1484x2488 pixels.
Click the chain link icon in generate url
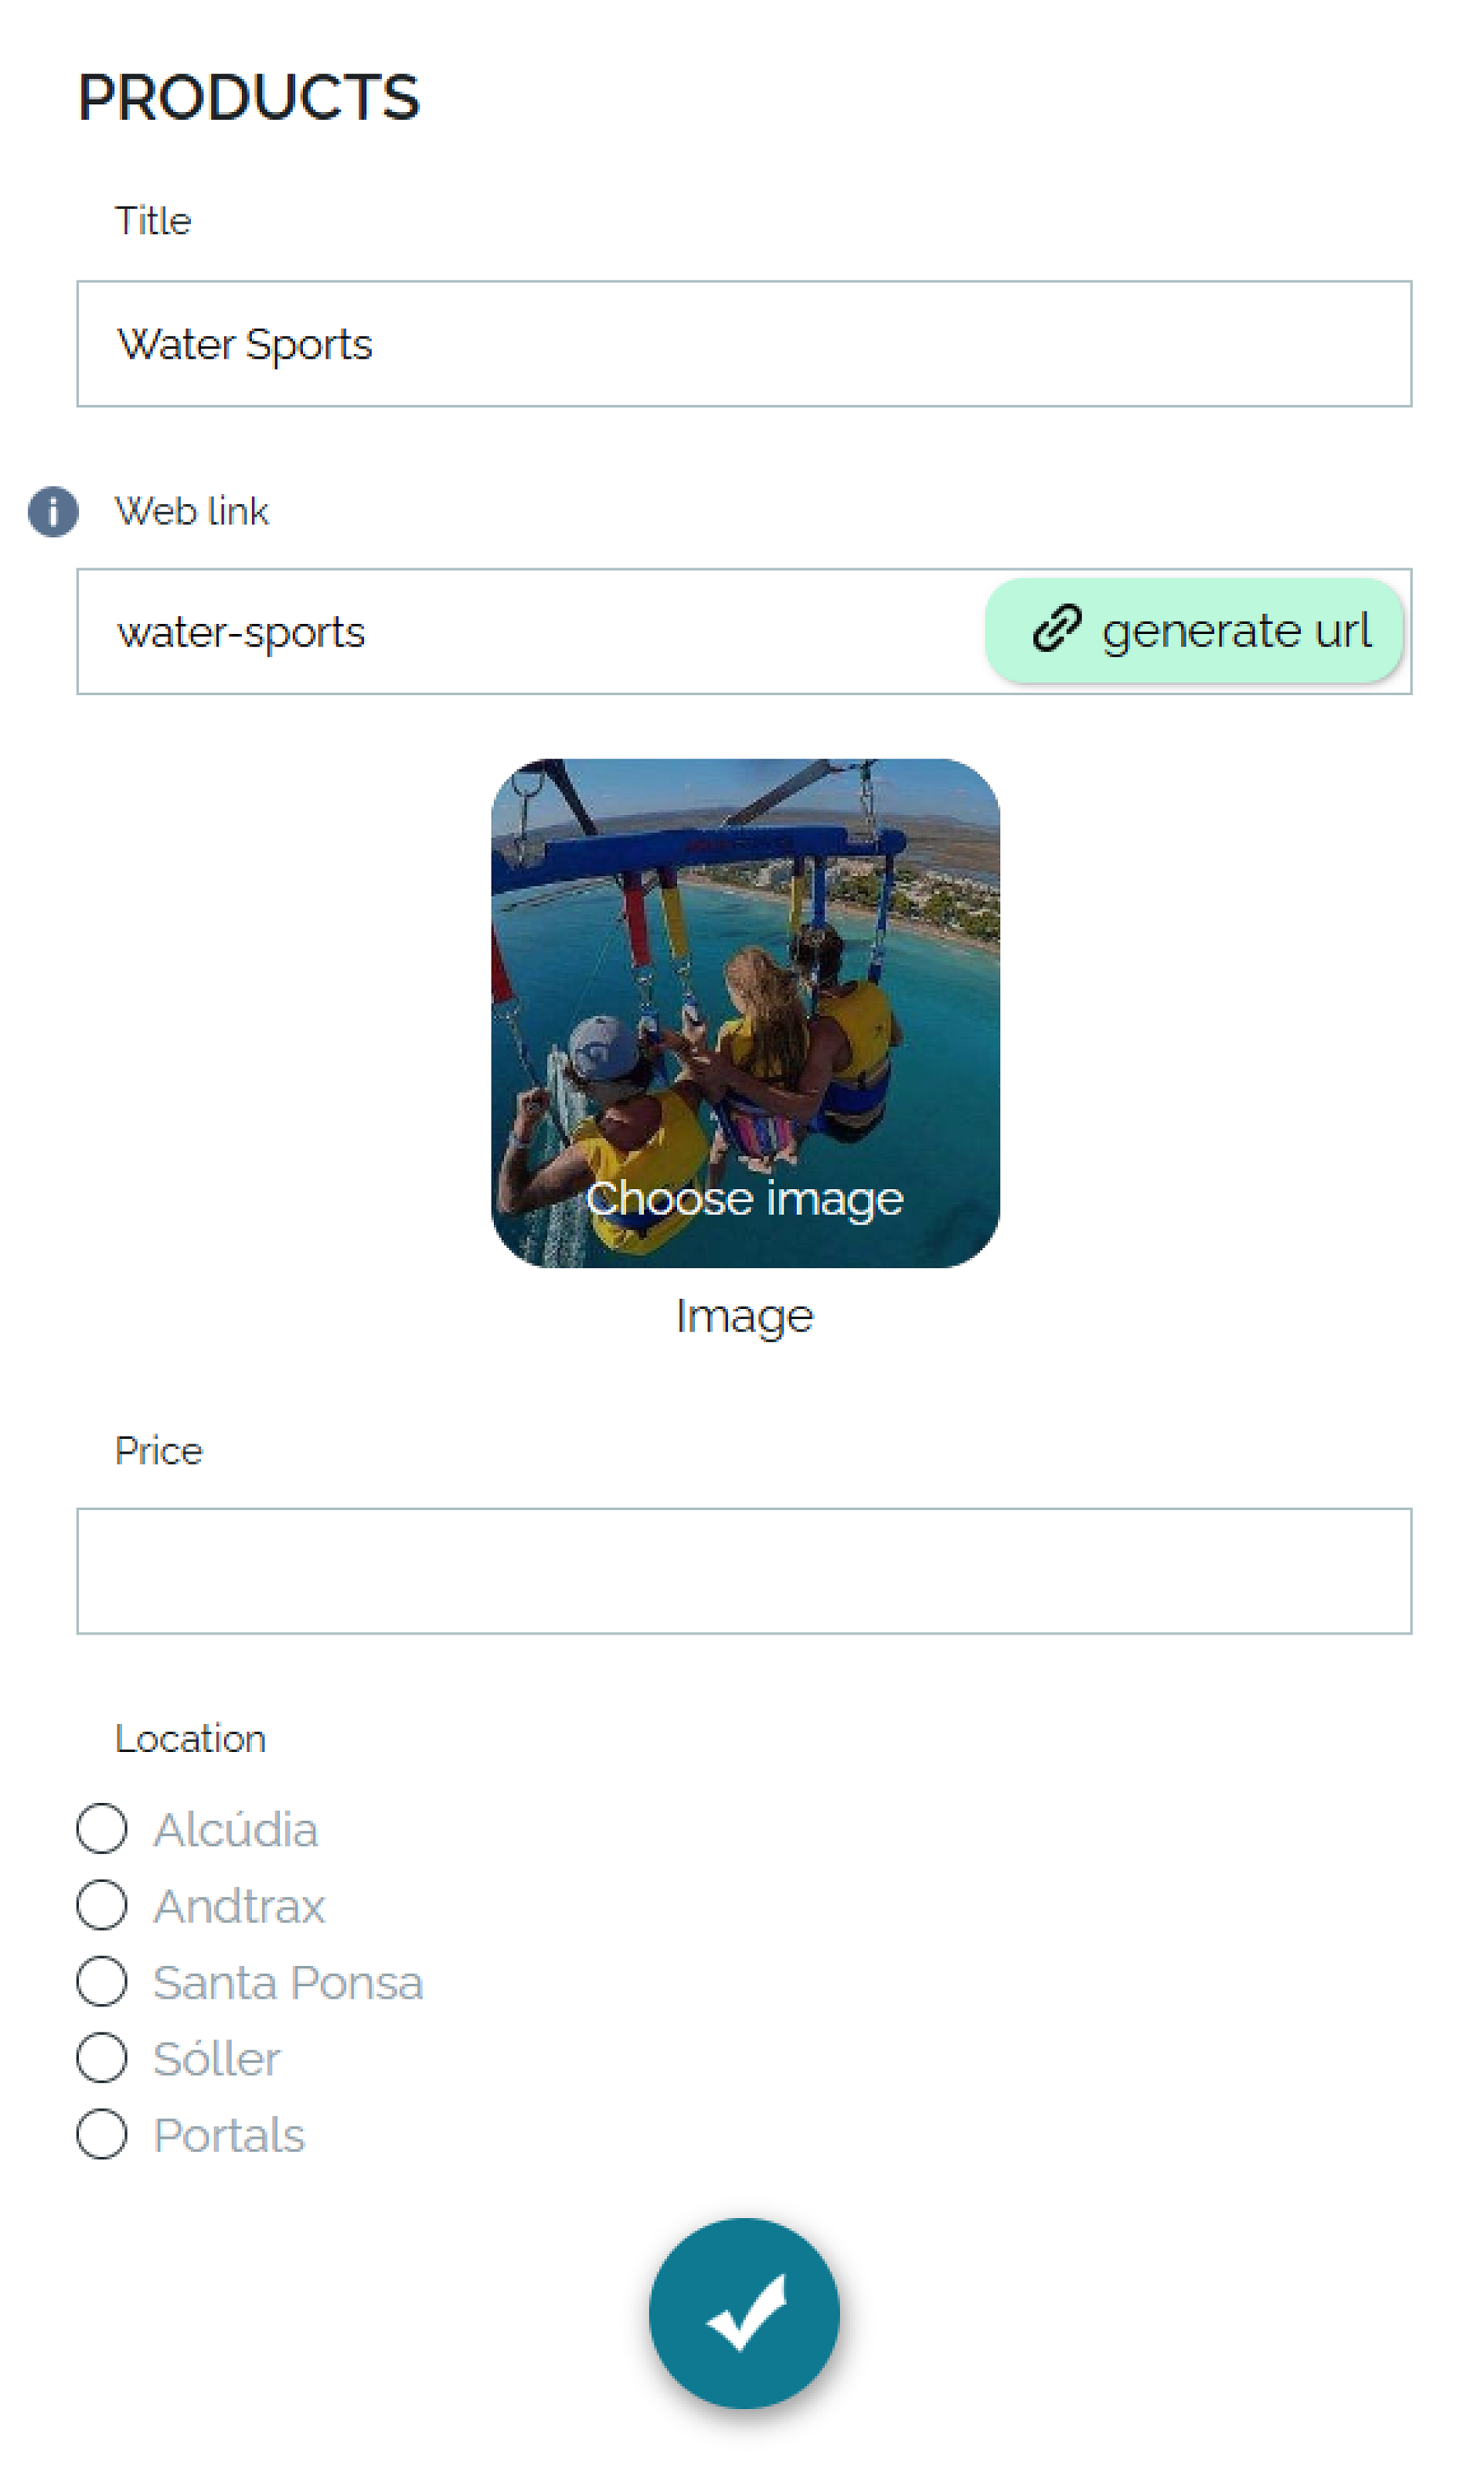[x=1056, y=629]
